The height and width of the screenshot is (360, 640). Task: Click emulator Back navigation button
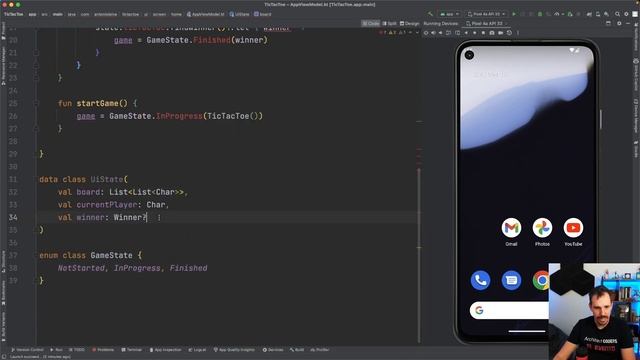(x=466, y=33)
